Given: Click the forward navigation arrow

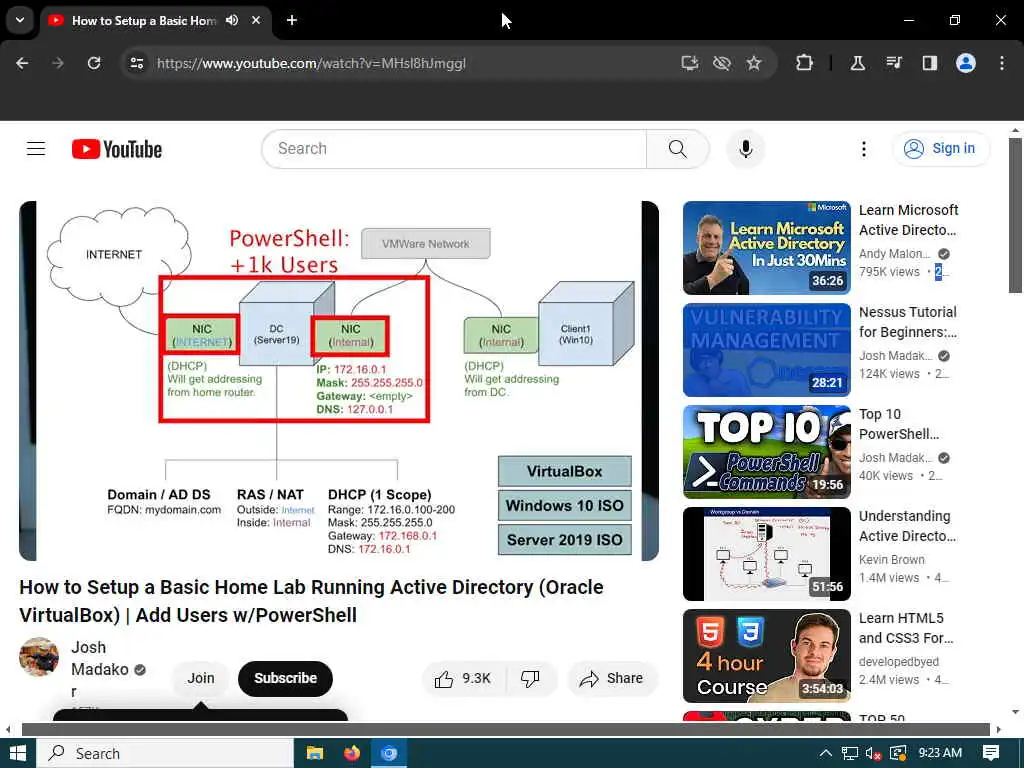Looking at the screenshot, I should [x=58, y=63].
